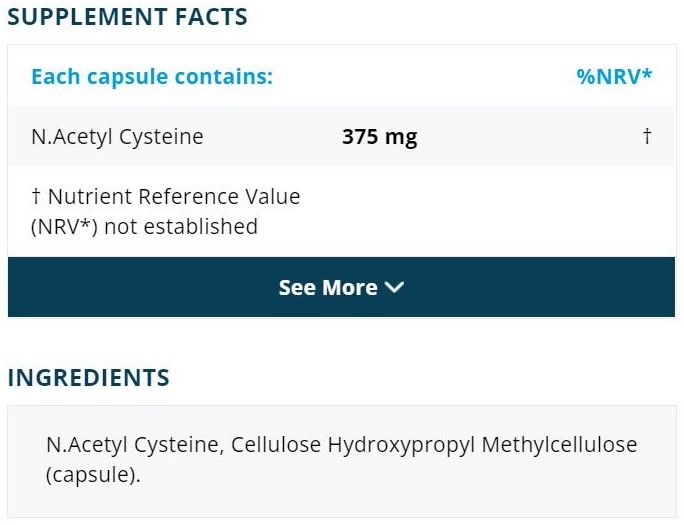Click the '(NRV*) not established' text
The width and height of the screenshot is (684, 525).
[x=144, y=226]
